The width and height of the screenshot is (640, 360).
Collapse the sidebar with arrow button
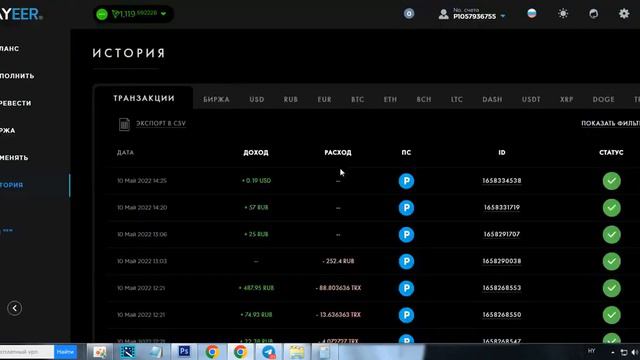click(x=15, y=308)
